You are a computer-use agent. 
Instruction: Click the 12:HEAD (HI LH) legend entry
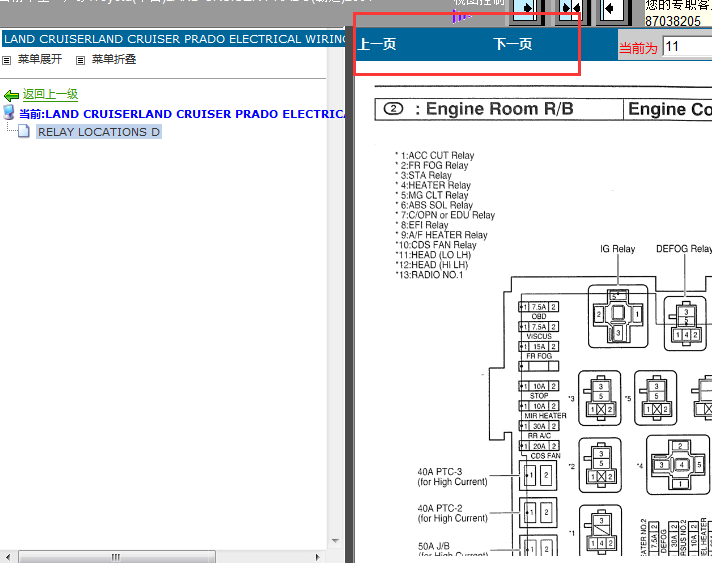pos(431,265)
